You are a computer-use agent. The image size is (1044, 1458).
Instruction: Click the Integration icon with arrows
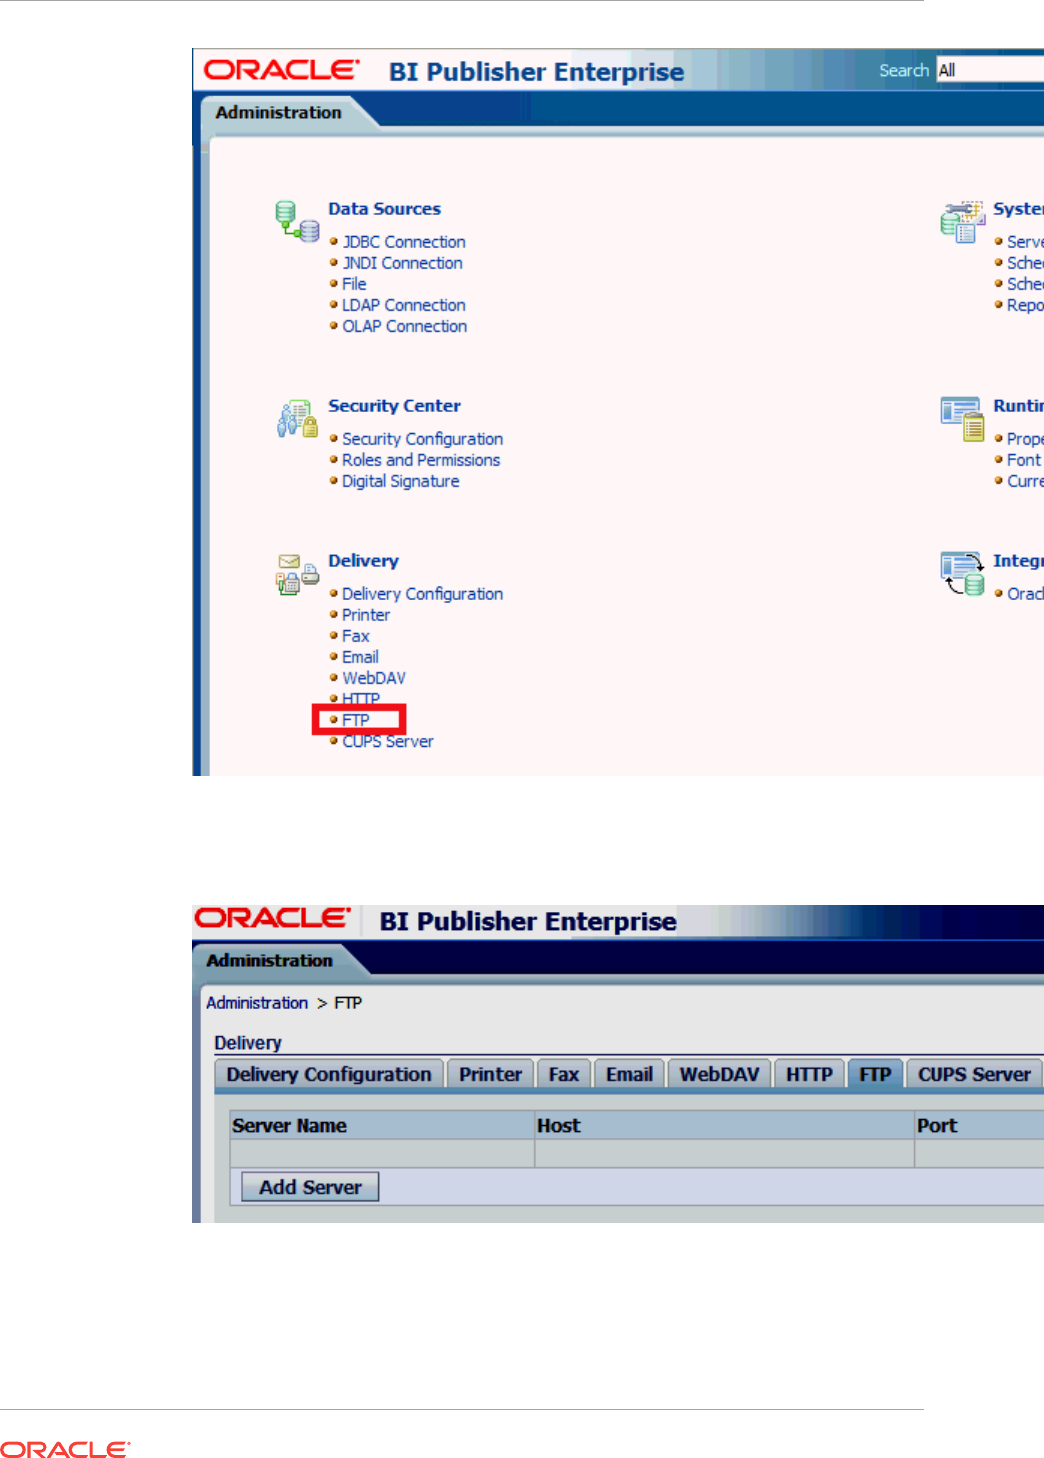pyautogui.click(x=962, y=574)
